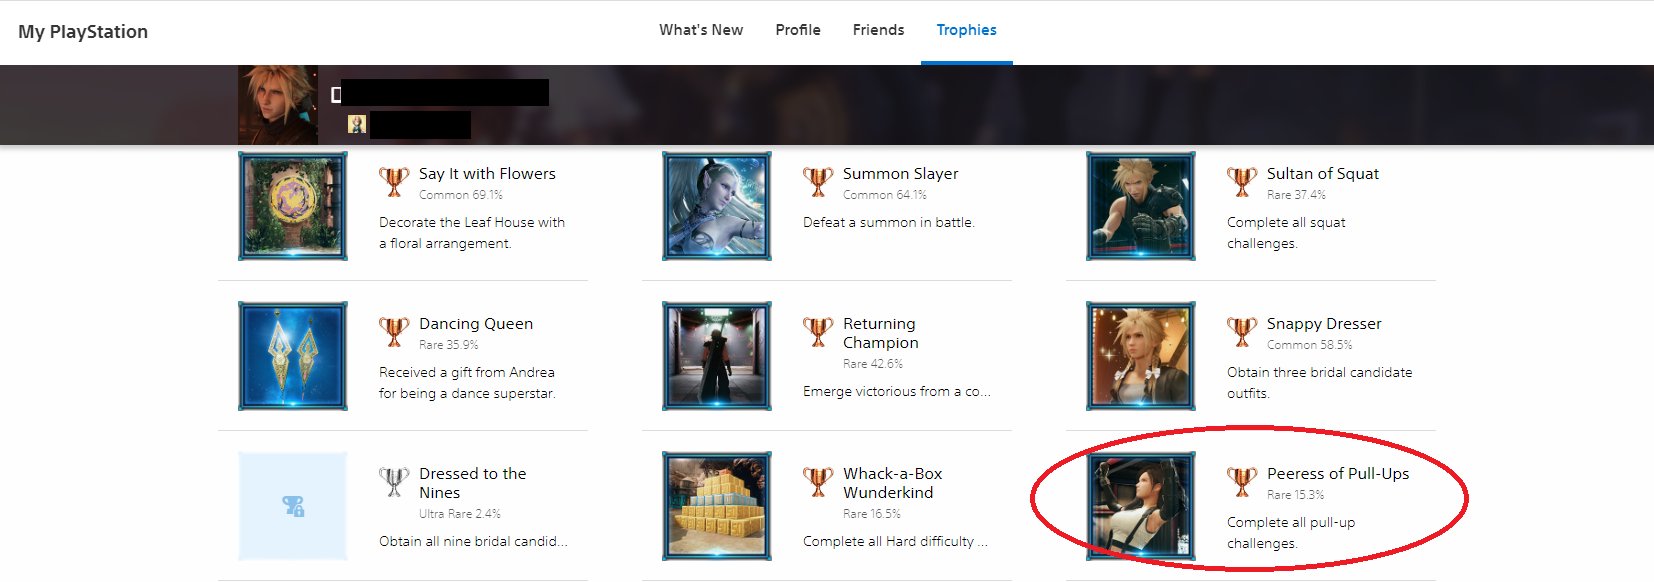Open the Say It with Flowers trophy title
Viewport: 1654px width, 582px height.
pos(487,174)
